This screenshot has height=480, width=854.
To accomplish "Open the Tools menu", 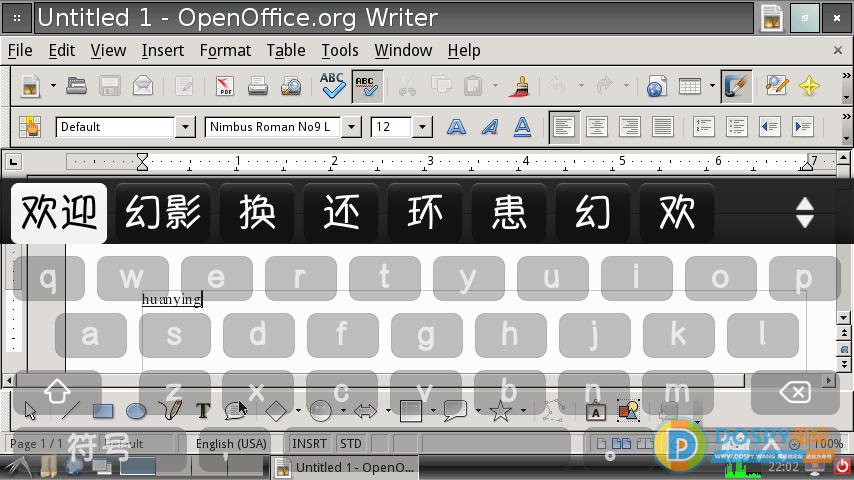I will click(x=340, y=50).
